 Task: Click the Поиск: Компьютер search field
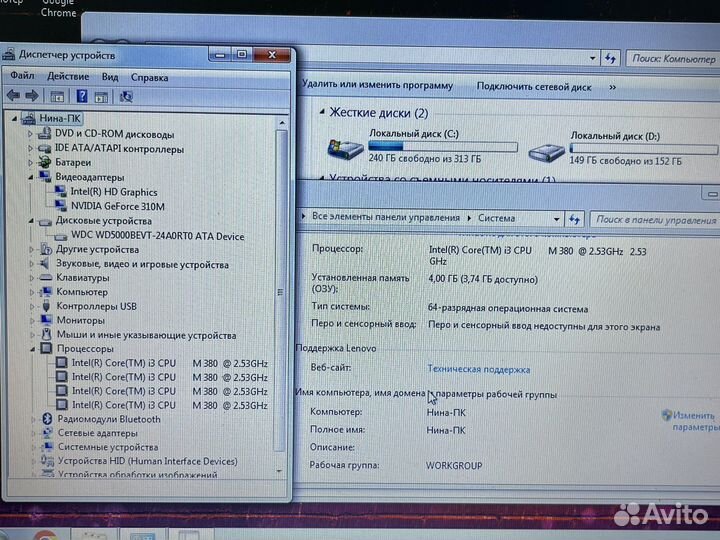pos(673,59)
